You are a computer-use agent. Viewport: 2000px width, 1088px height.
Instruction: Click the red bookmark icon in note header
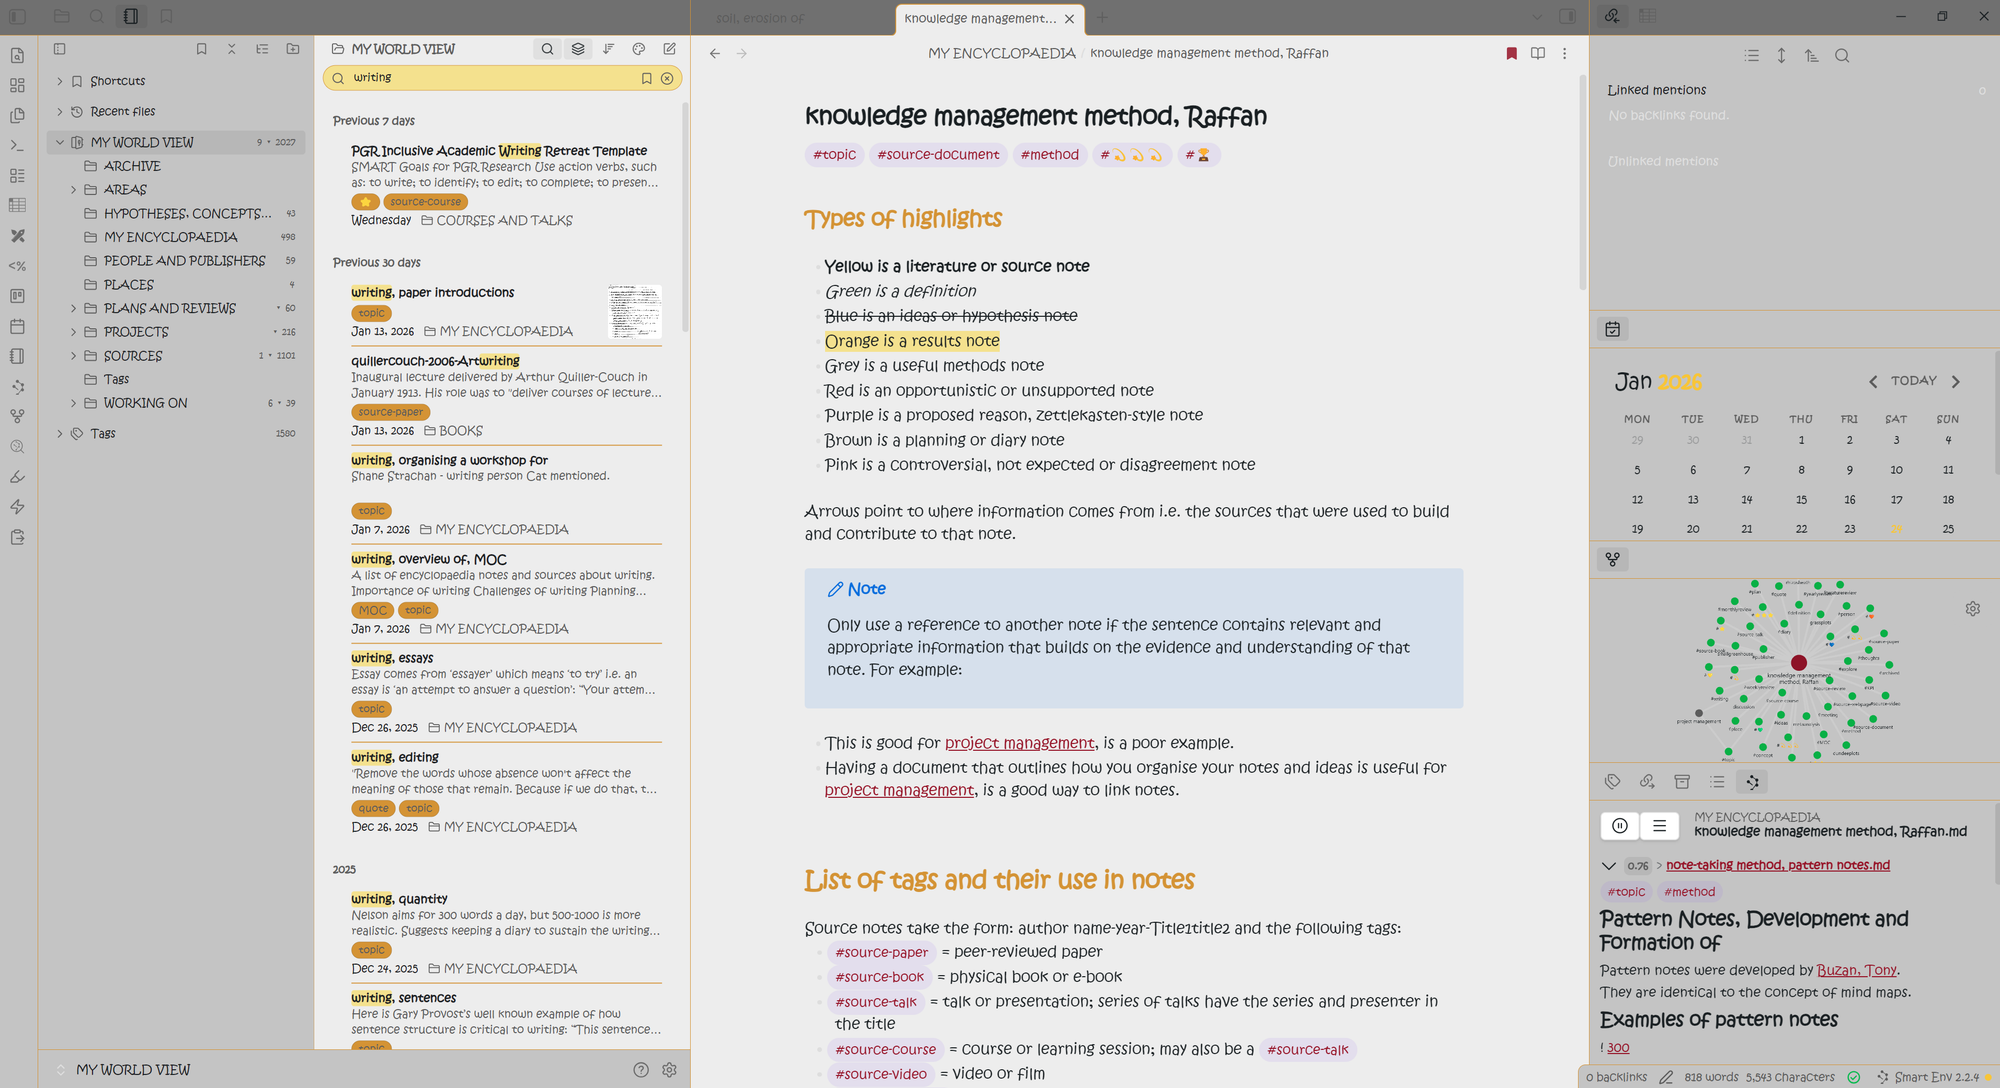pos(1511,53)
